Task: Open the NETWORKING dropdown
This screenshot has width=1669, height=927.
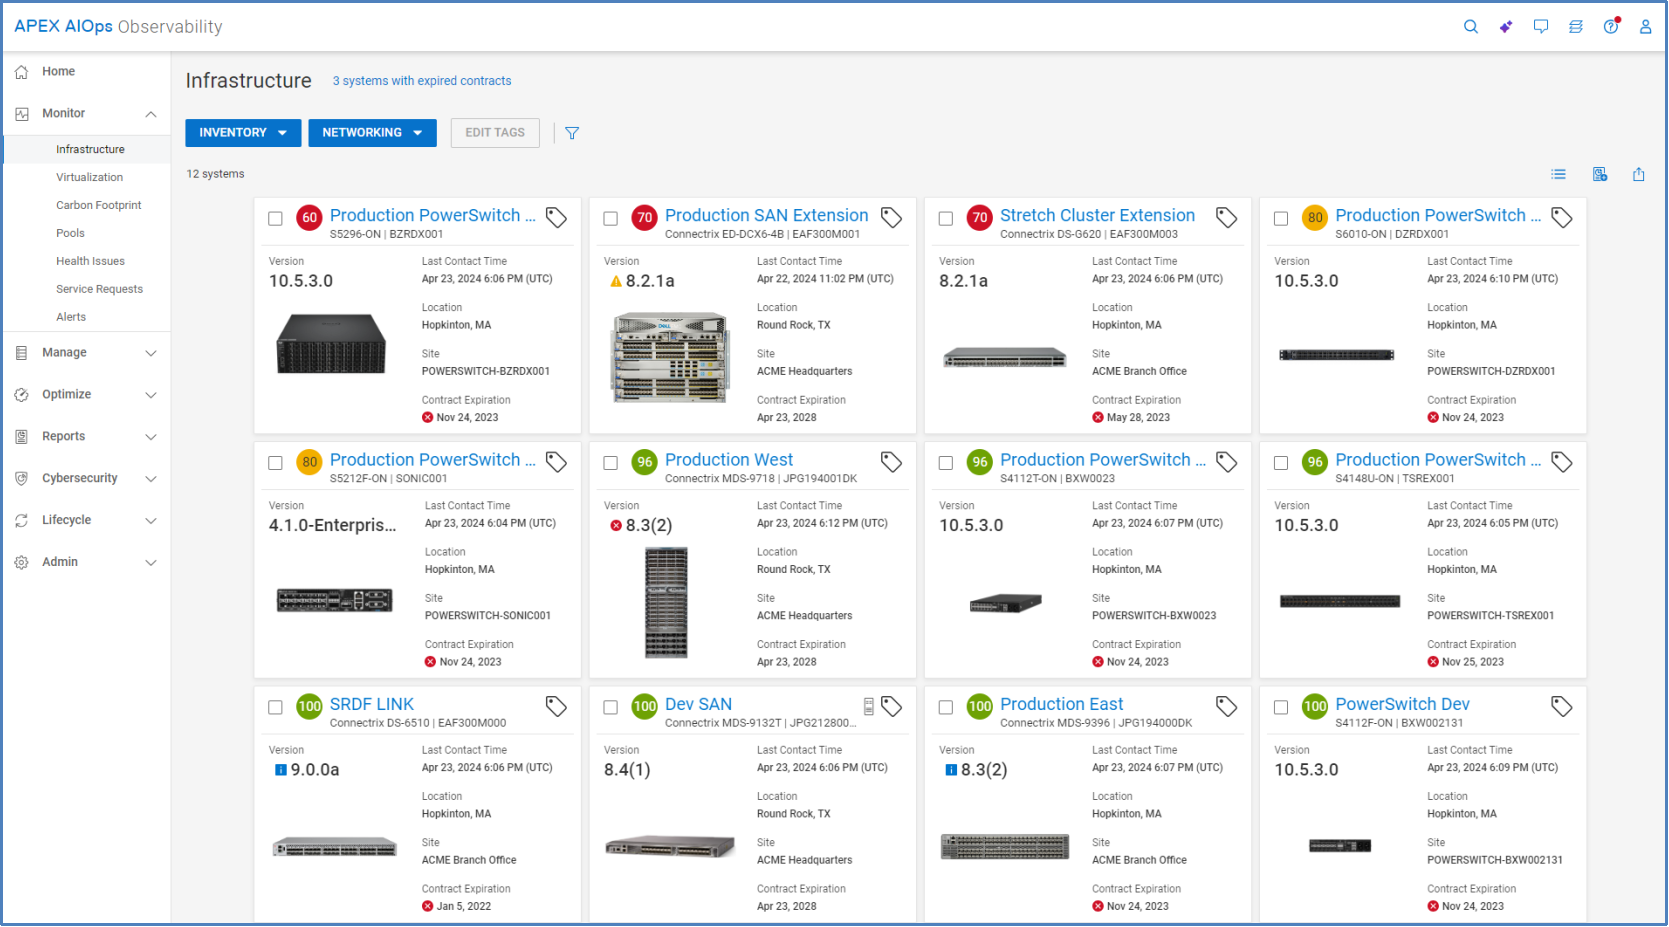Action: click(x=372, y=133)
